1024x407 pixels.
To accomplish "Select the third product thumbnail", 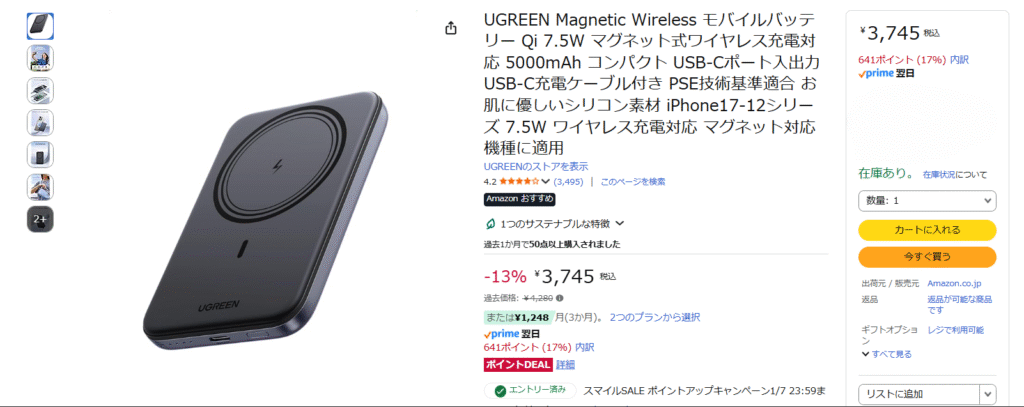I will click(x=40, y=91).
